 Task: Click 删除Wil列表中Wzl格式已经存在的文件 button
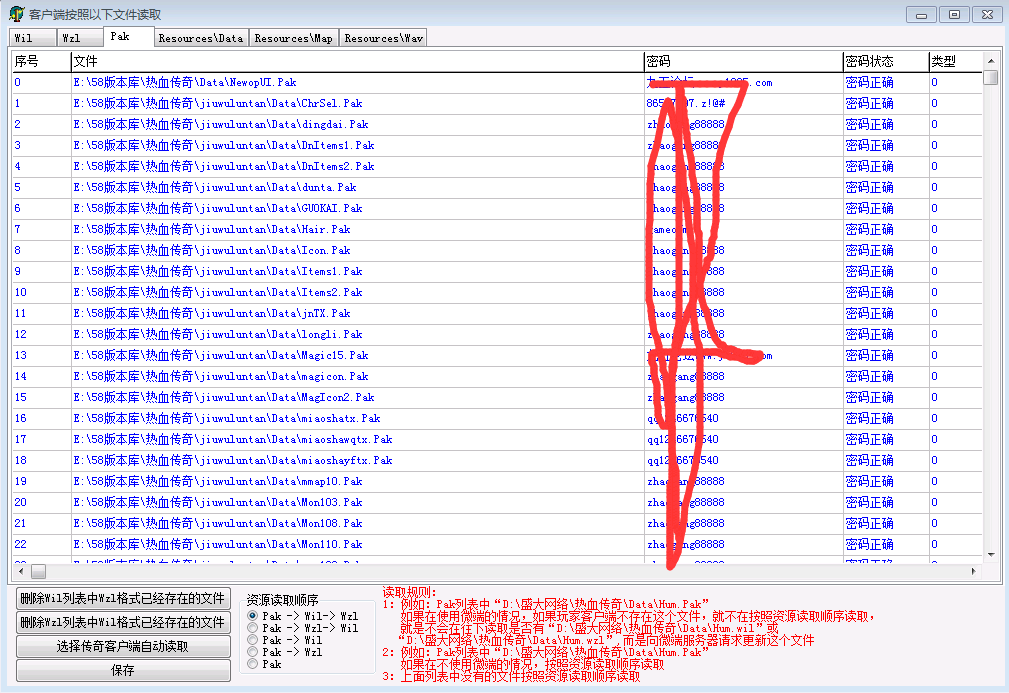(x=123, y=598)
